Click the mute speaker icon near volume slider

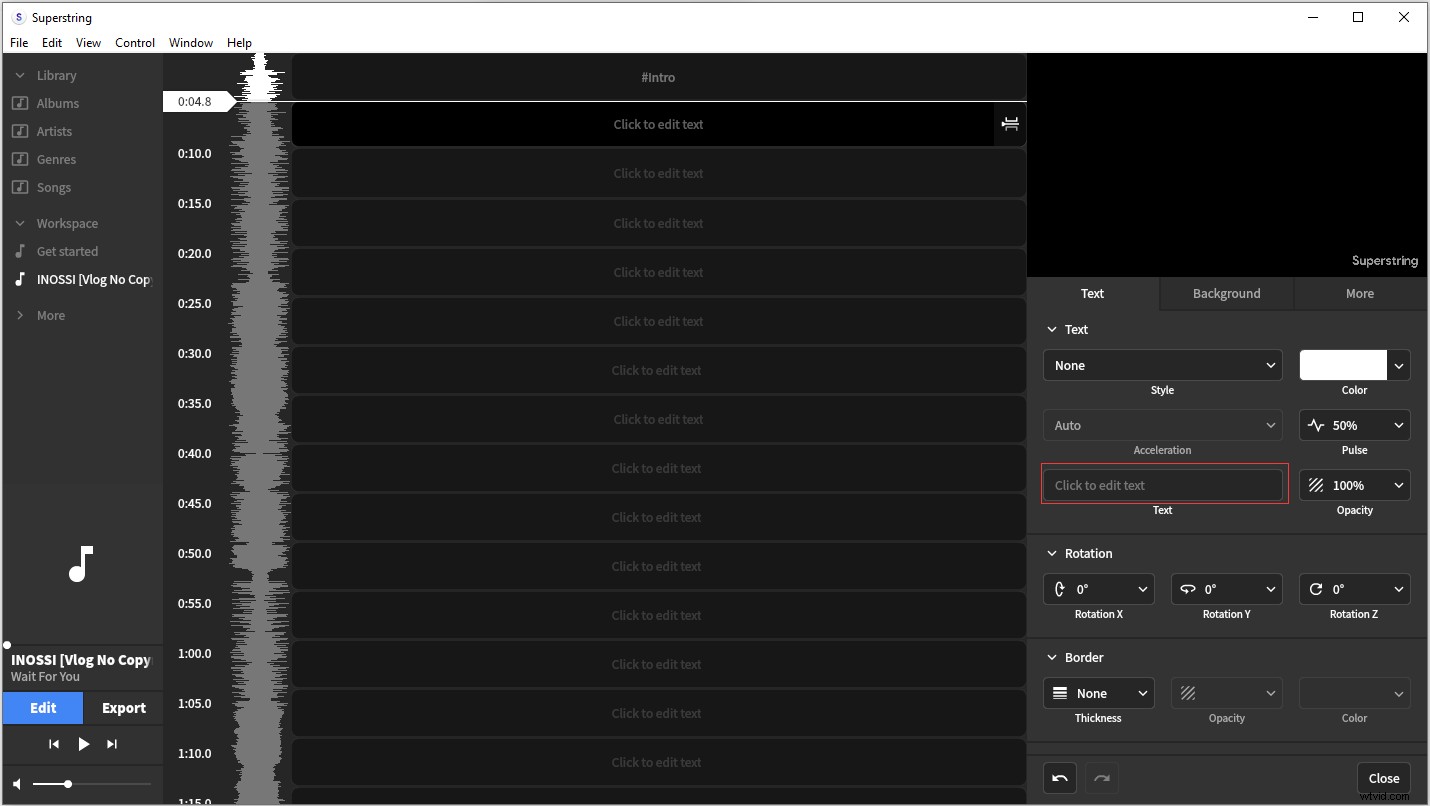click(15, 784)
